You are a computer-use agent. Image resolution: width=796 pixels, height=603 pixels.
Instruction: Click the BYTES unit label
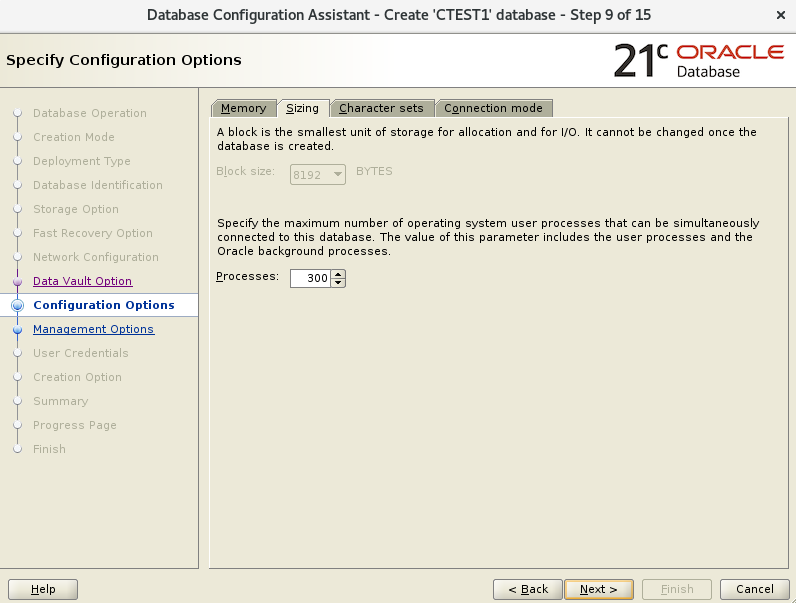(x=374, y=172)
